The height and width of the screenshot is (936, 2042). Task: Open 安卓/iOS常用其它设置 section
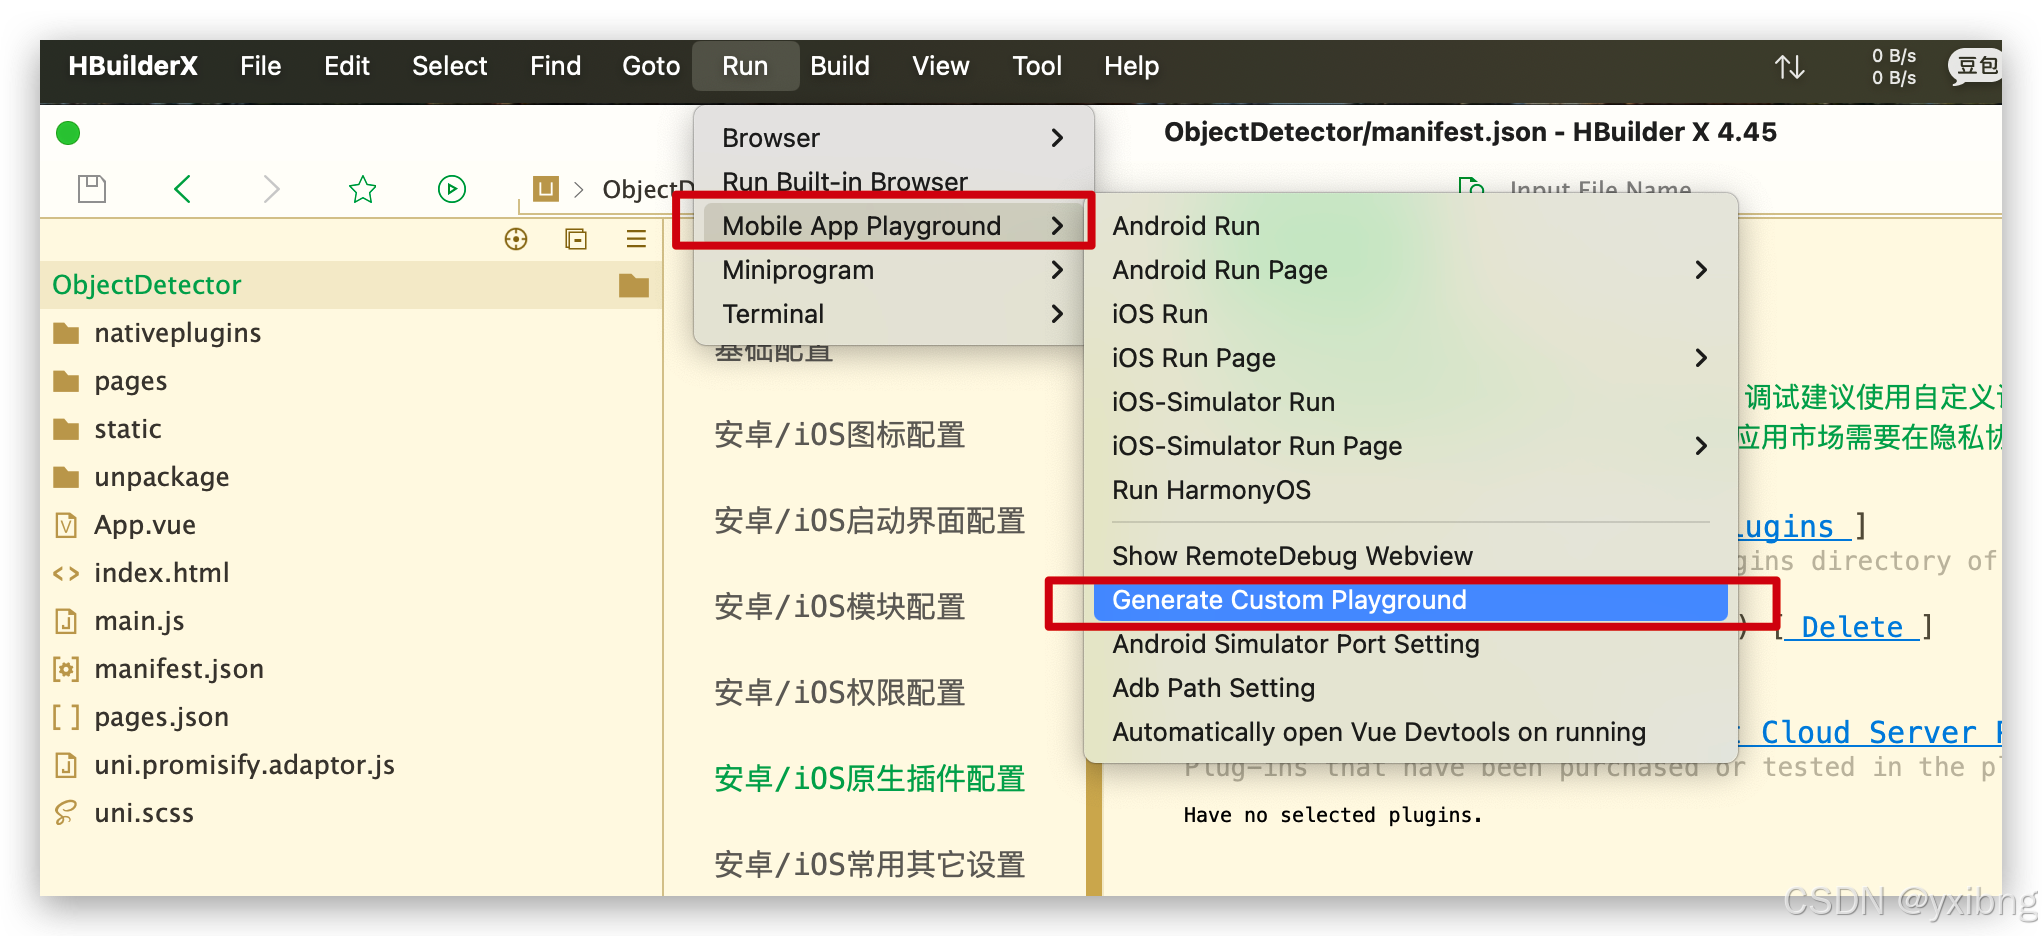coord(870,865)
